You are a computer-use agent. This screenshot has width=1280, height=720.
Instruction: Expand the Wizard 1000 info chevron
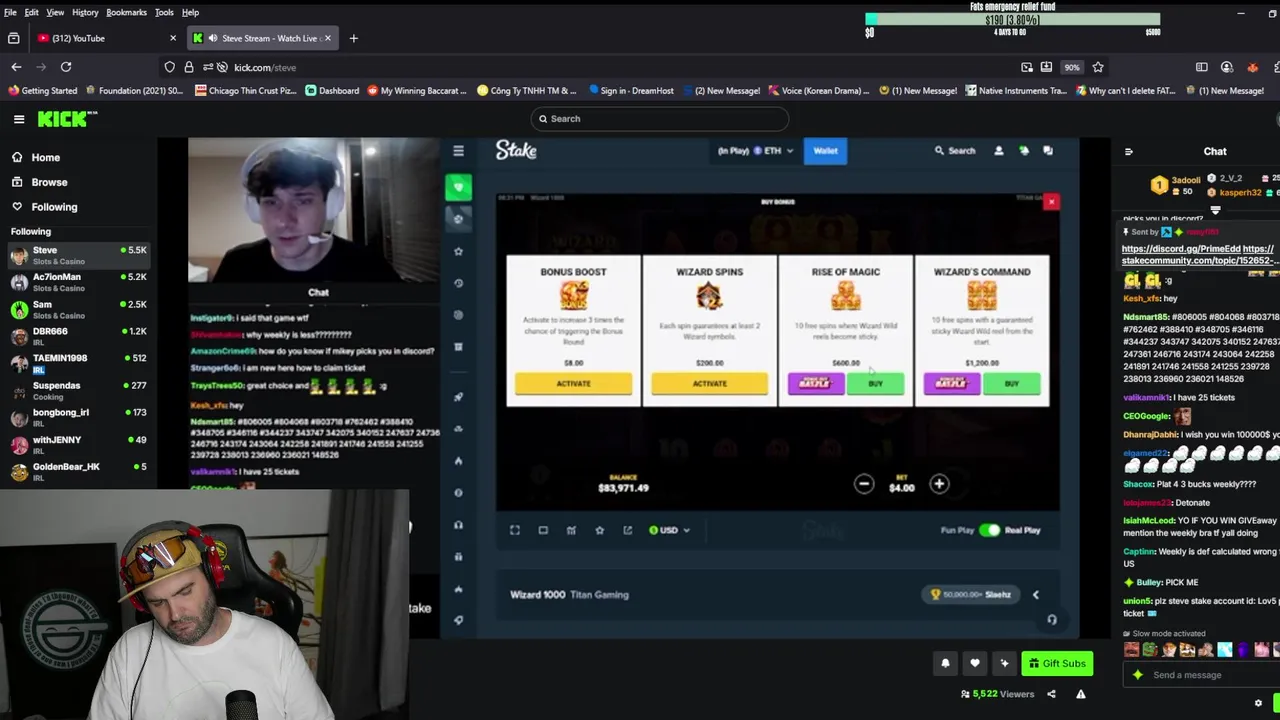[1036, 595]
